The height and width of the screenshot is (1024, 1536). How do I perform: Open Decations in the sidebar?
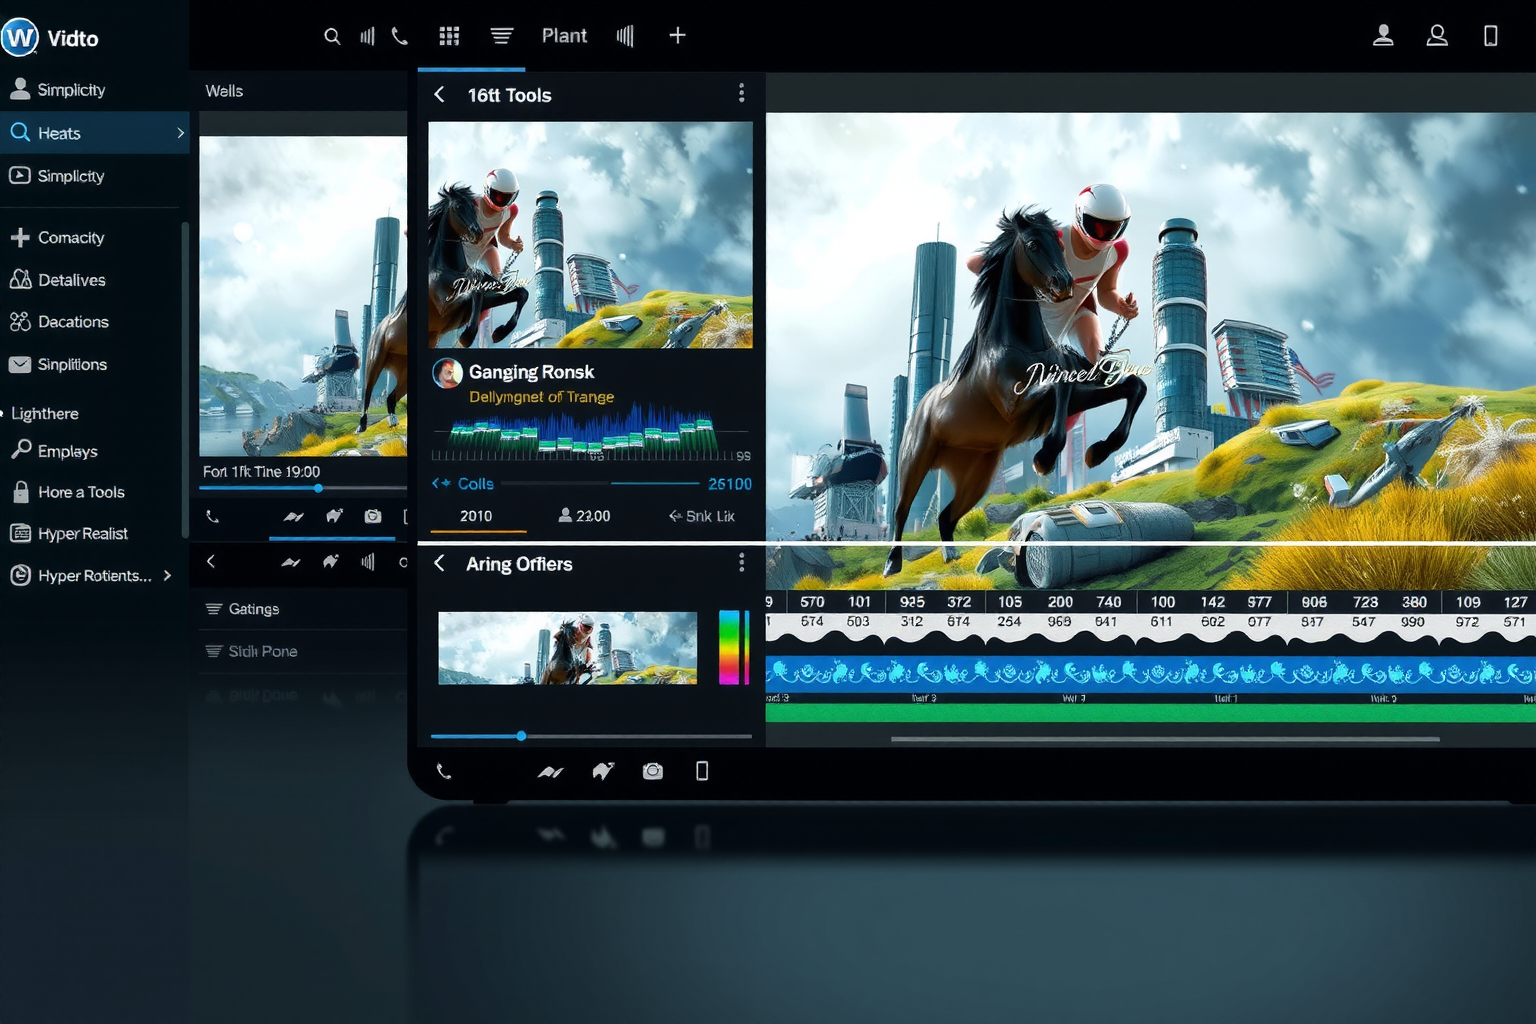point(73,322)
